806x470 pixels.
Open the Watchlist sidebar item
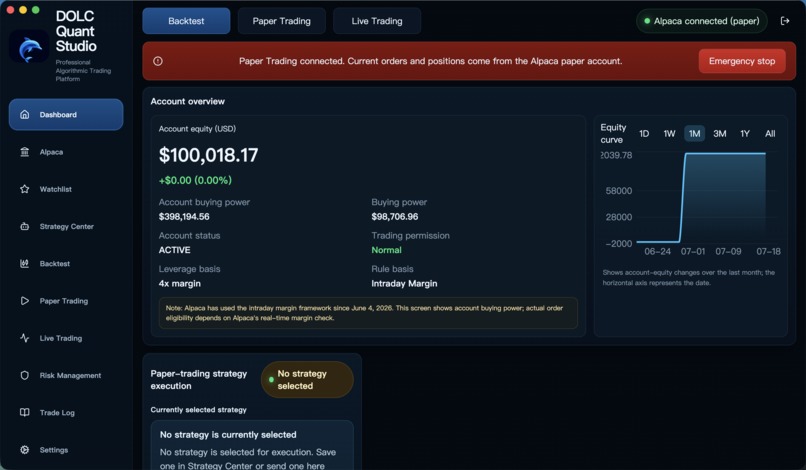[x=66, y=189]
